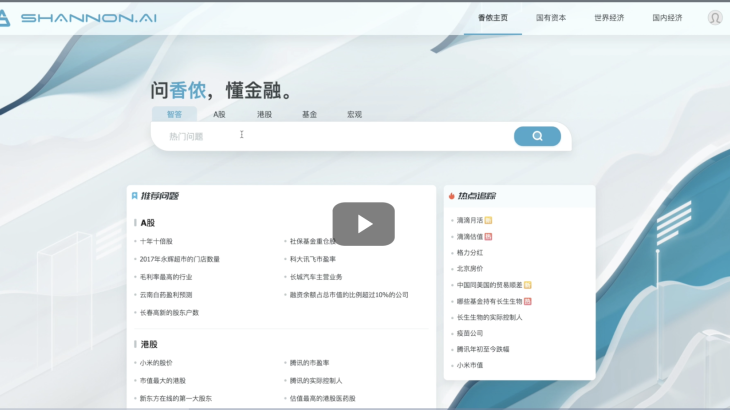Select 估值最高的港股医药股 question
This screenshot has height=410, width=730.
pos(322,398)
